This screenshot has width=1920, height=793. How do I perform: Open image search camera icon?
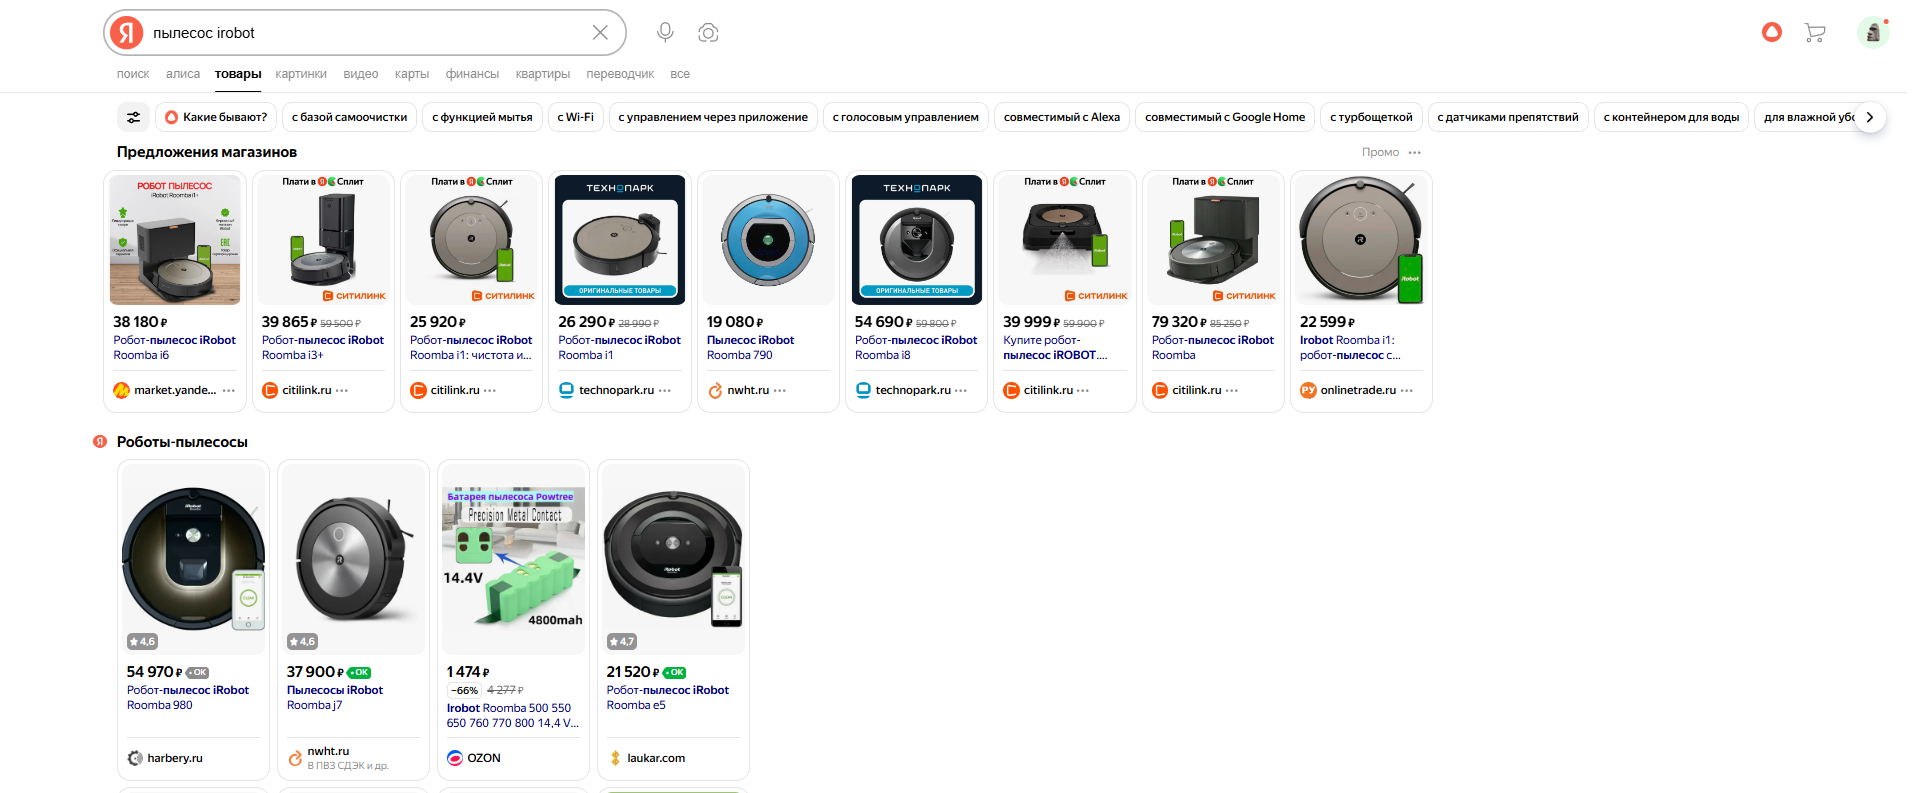(708, 33)
